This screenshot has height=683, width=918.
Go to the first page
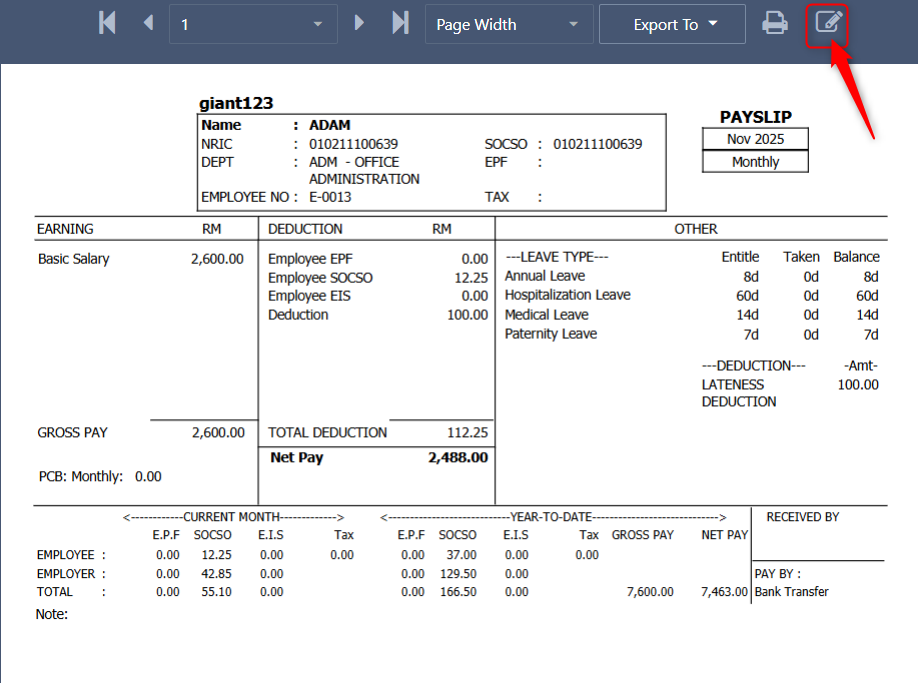(x=107, y=23)
